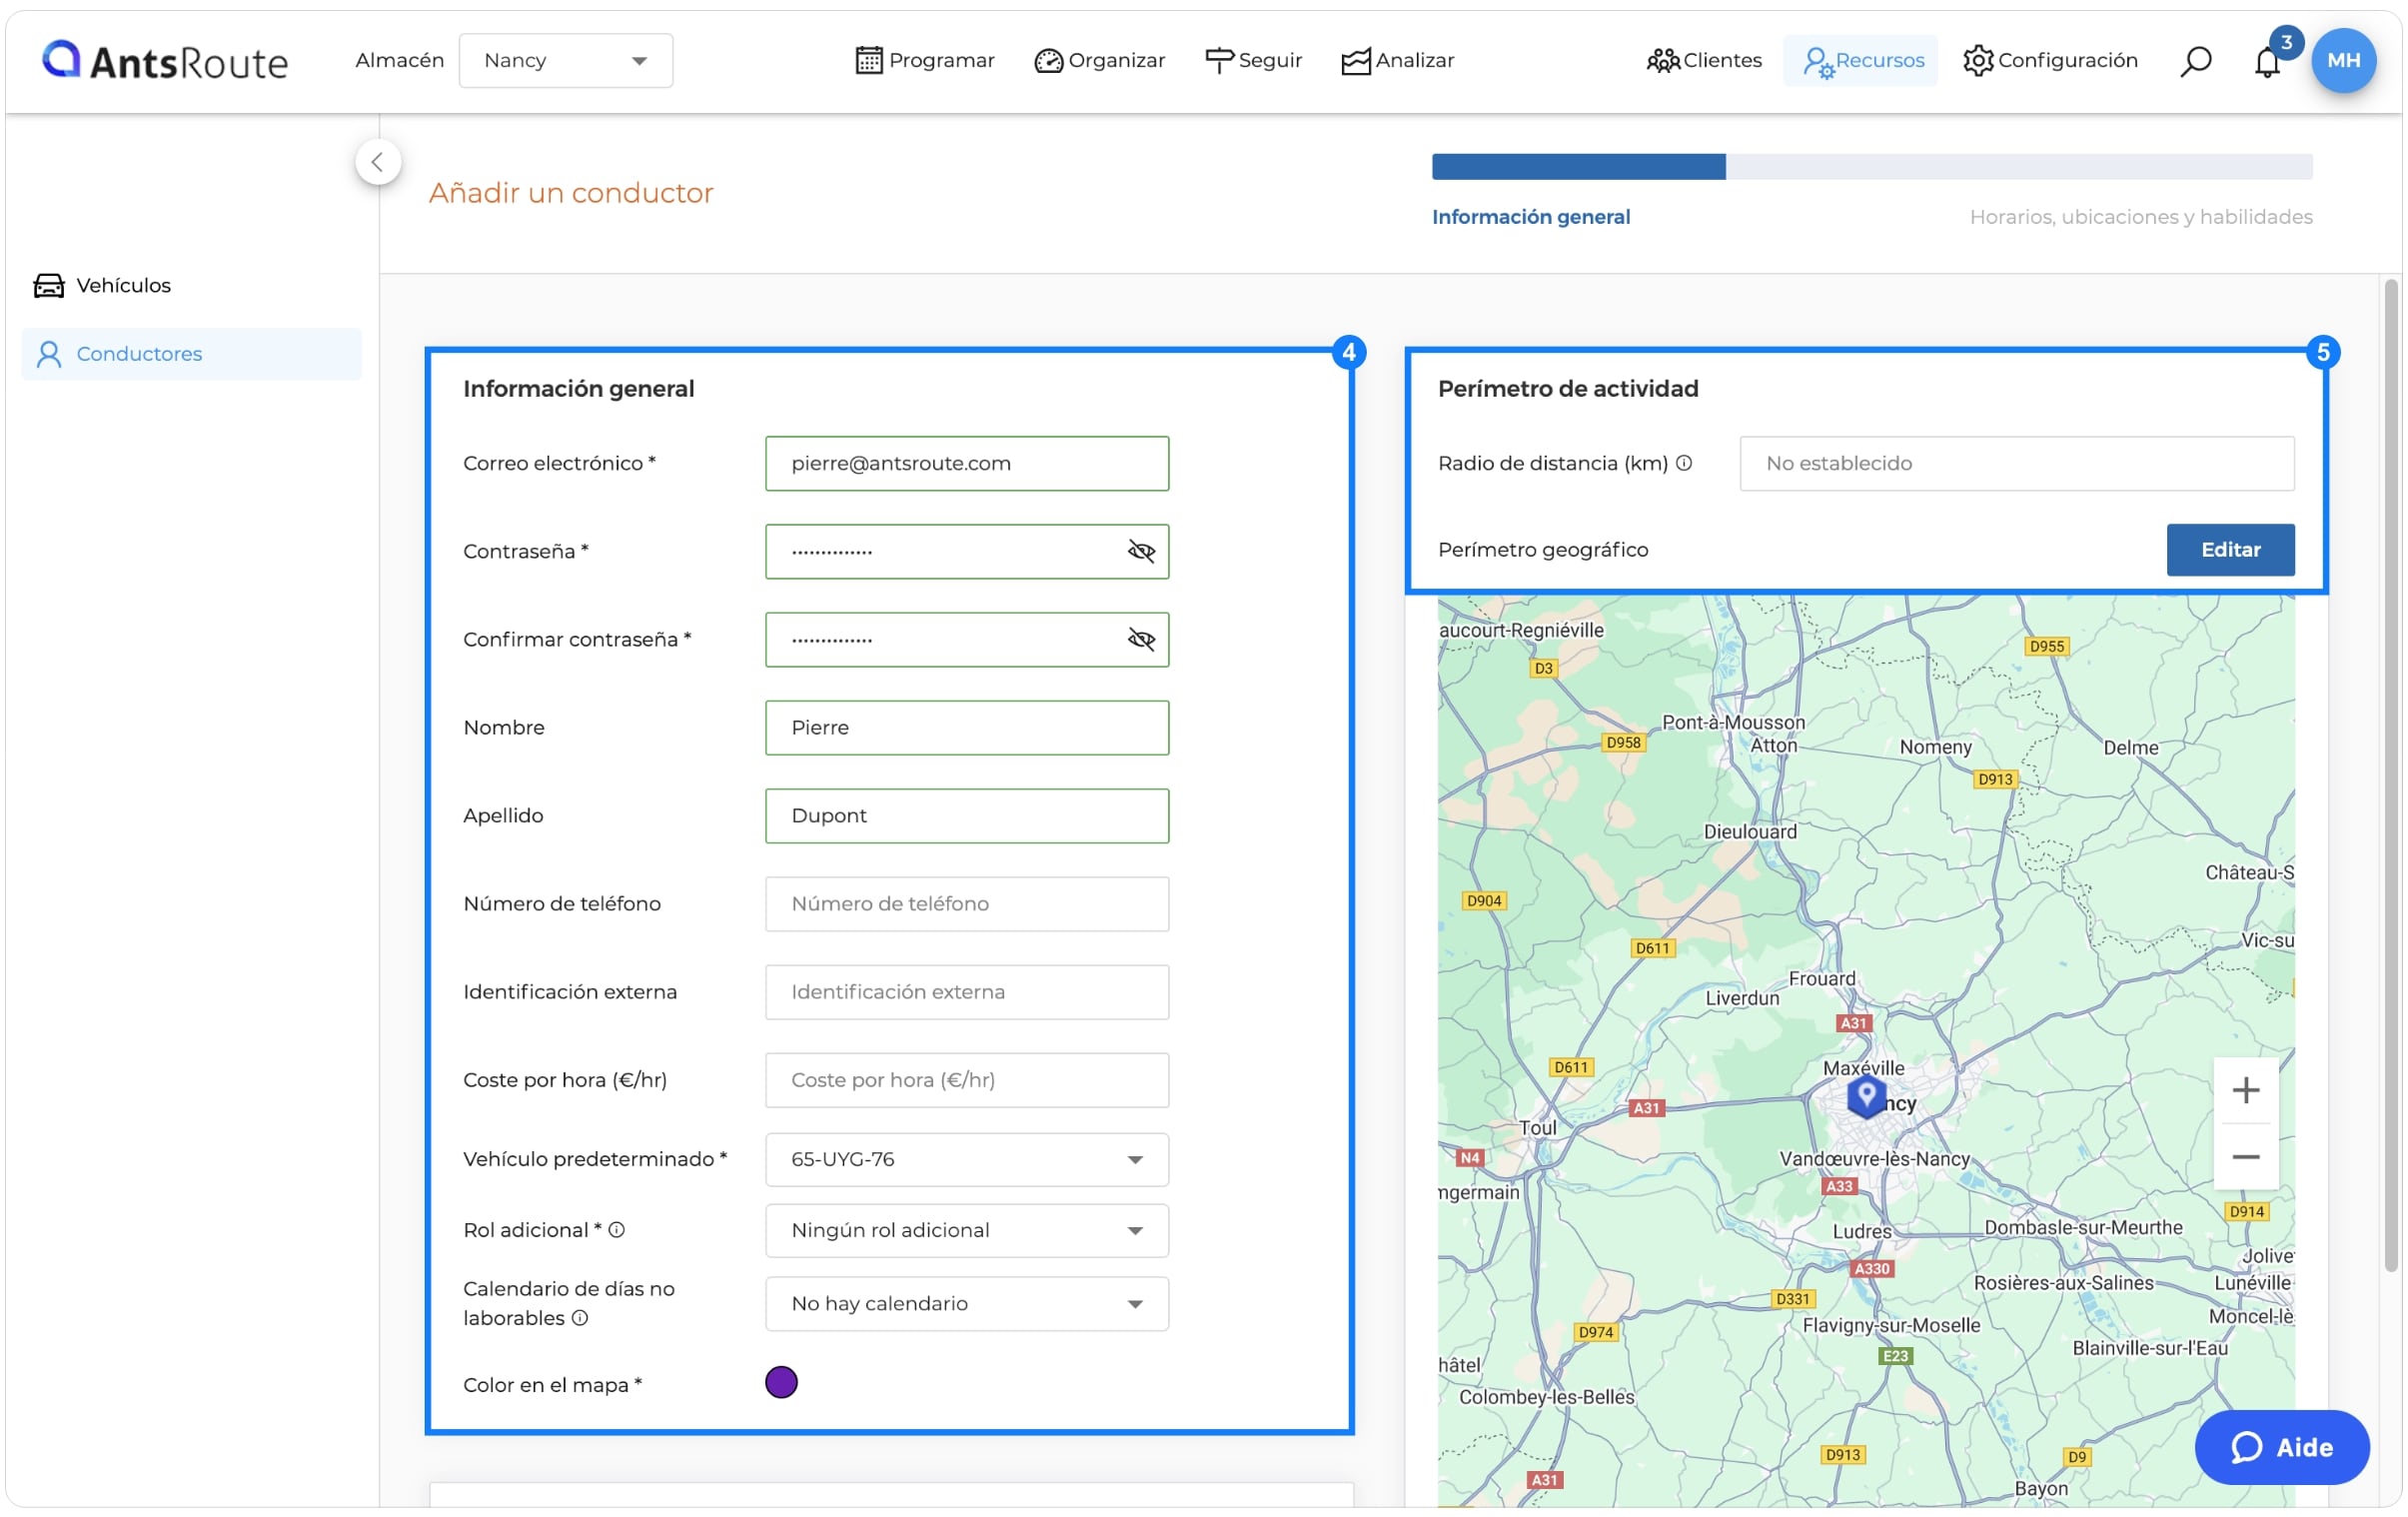Viewport: 2408px width, 1517px height.
Task: Show the Contraseña password text
Action: coord(1141,551)
